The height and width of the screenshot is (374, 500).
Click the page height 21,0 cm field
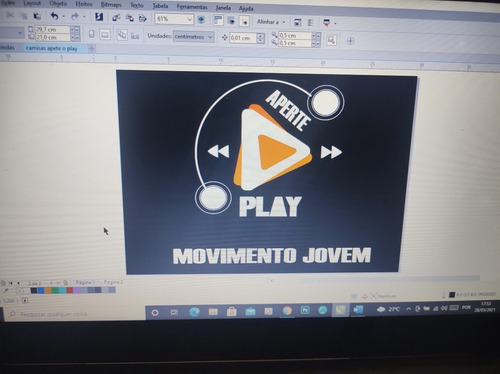coord(52,37)
